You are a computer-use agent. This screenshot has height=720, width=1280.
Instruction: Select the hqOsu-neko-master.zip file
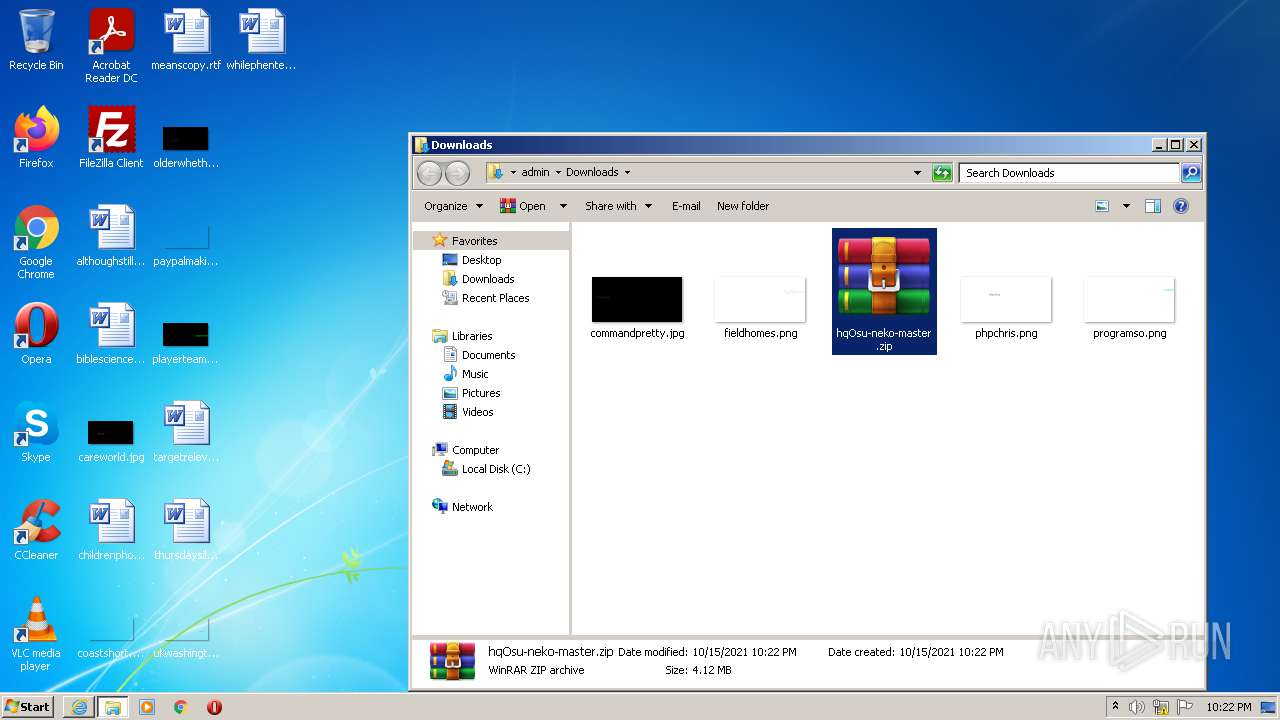pyautogui.click(x=884, y=292)
